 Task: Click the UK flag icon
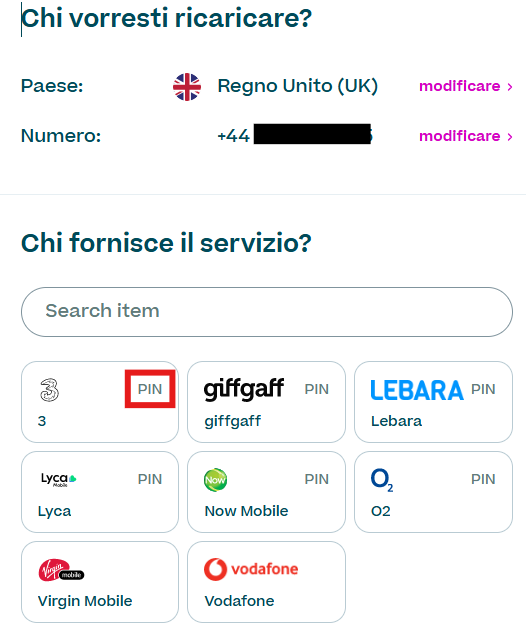pyautogui.click(x=187, y=87)
